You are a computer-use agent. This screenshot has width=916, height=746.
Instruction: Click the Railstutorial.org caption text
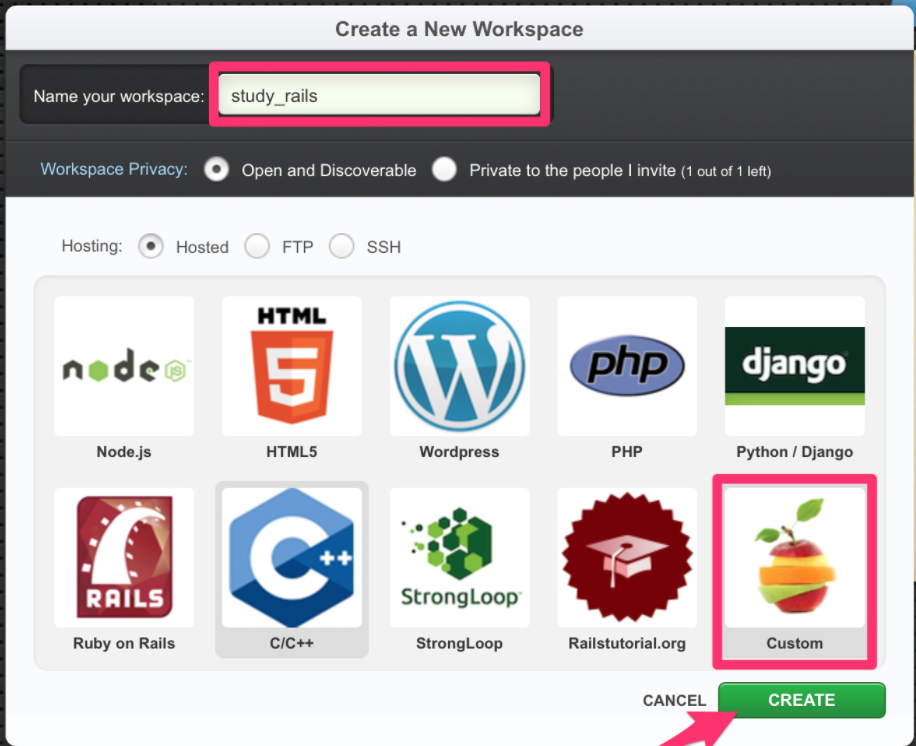(x=627, y=644)
